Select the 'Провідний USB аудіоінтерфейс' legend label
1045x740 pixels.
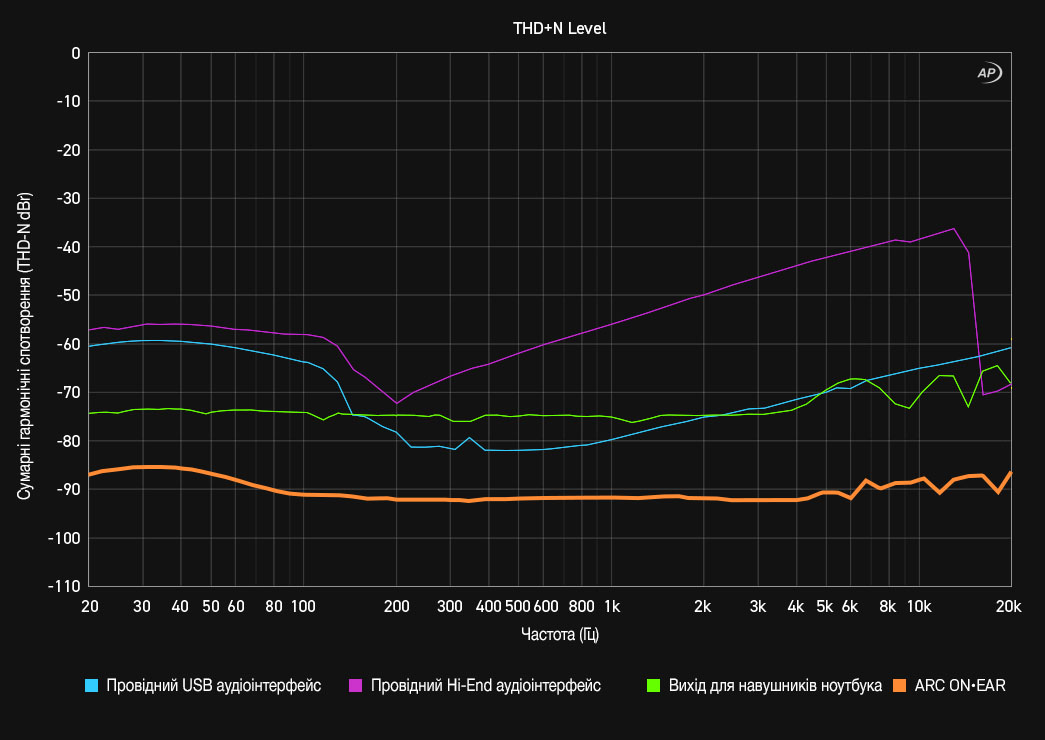[x=213, y=686]
